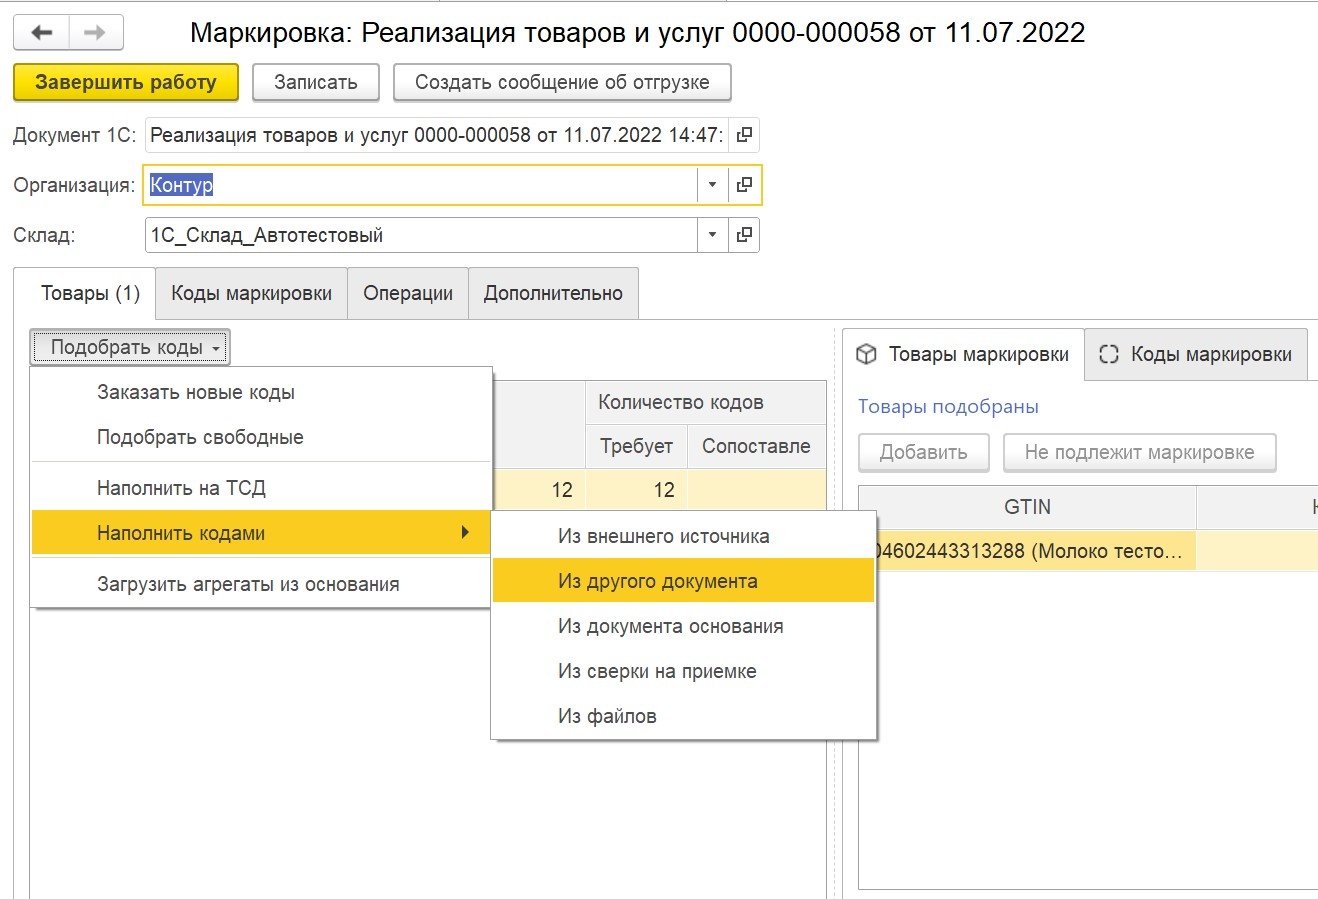Screen dimensions: 1318x899
Task: Select Наполнить на ТСД menu item
Action: pyautogui.click(x=262, y=488)
